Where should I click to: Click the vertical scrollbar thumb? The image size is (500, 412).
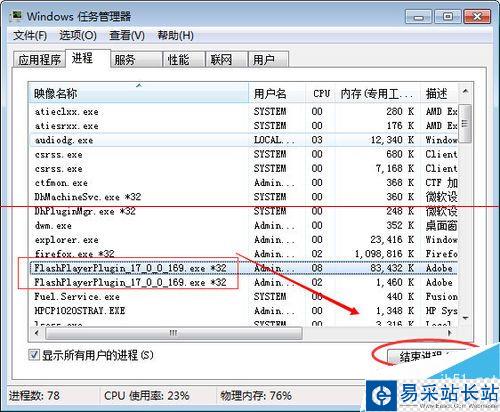(x=465, y=123)
